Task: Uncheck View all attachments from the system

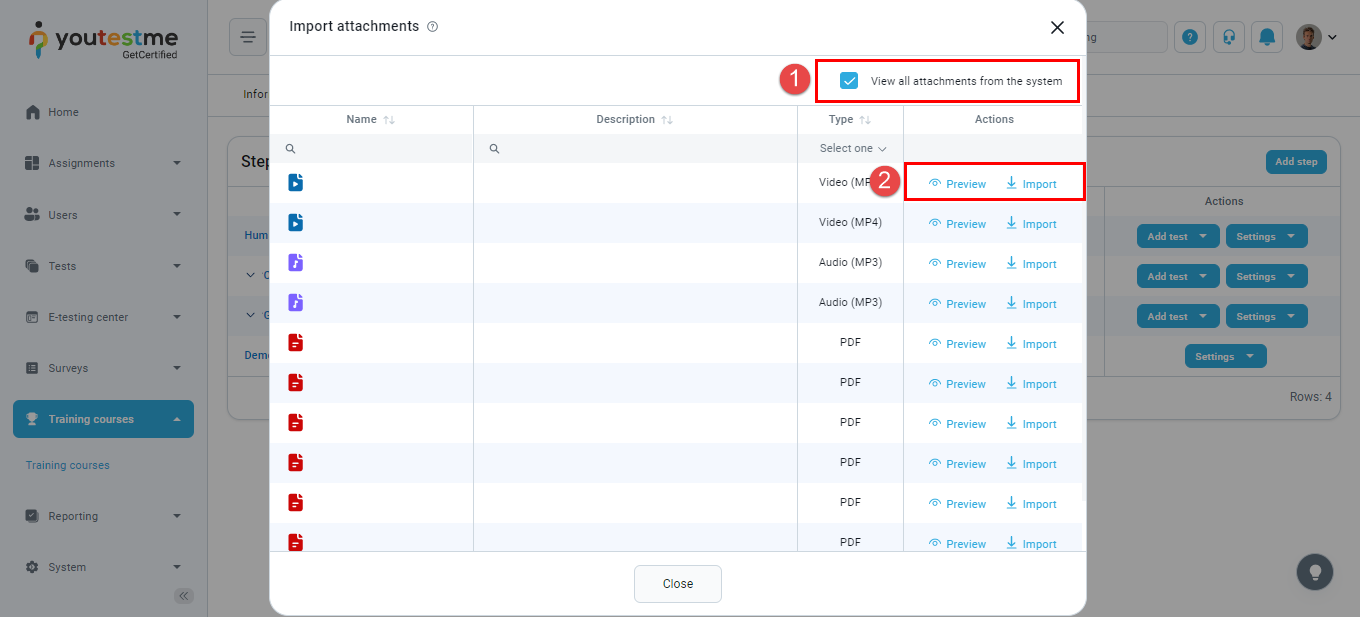Action: pyautogui.click(x=849, y=81)
